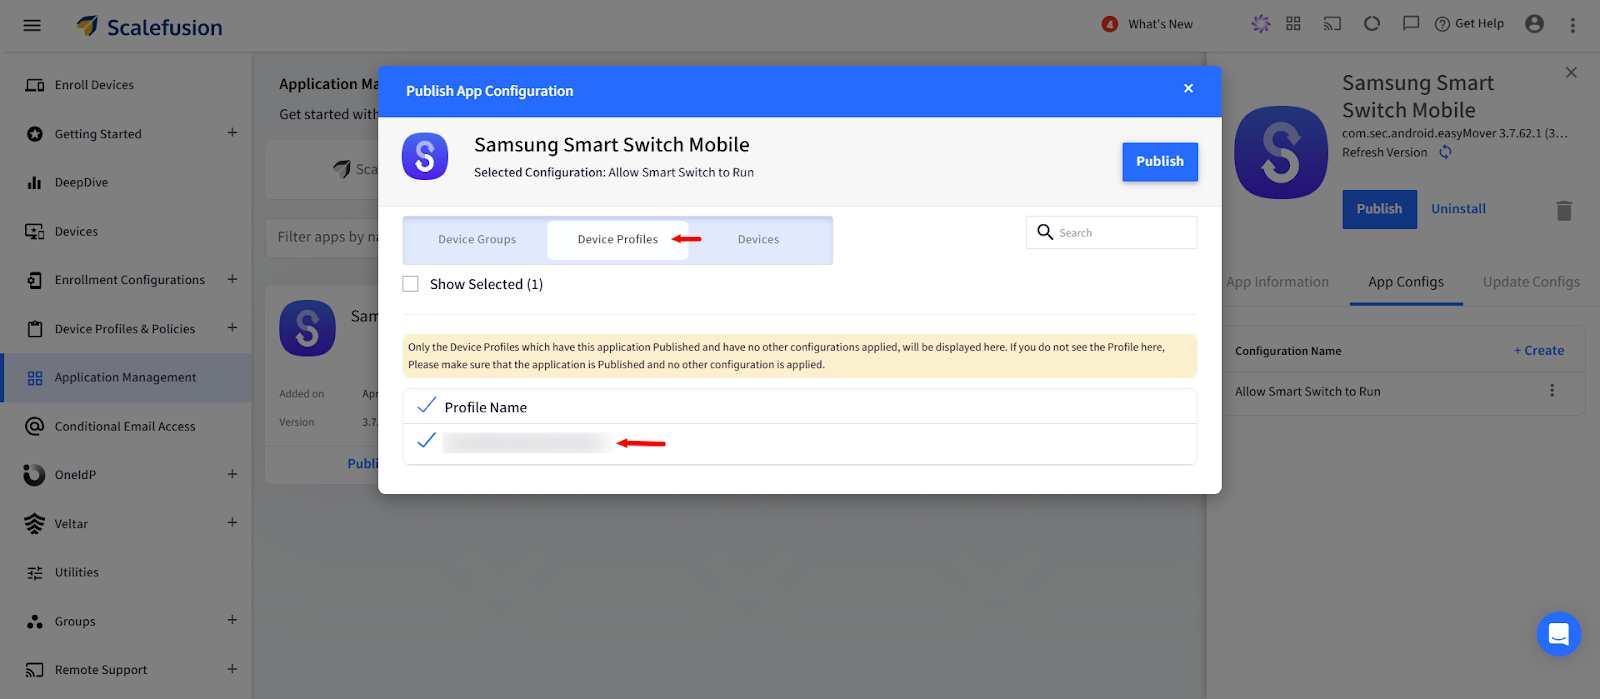Screen dimensions: 1600x699
Task: Switch to Devices tab in dialog
Action: point(758,240)
